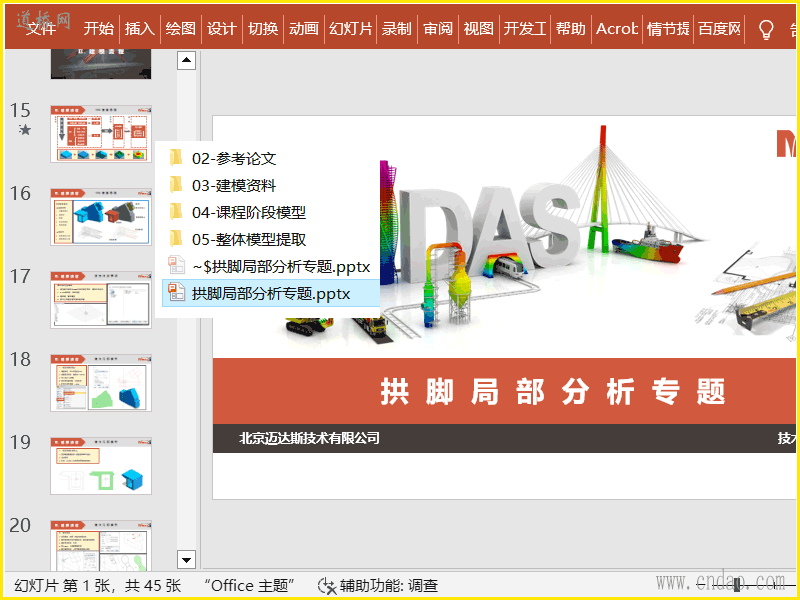Click the 03-建模资料 folder icon
This screenshot has height=600, width=800.
(x=176, y=185)
